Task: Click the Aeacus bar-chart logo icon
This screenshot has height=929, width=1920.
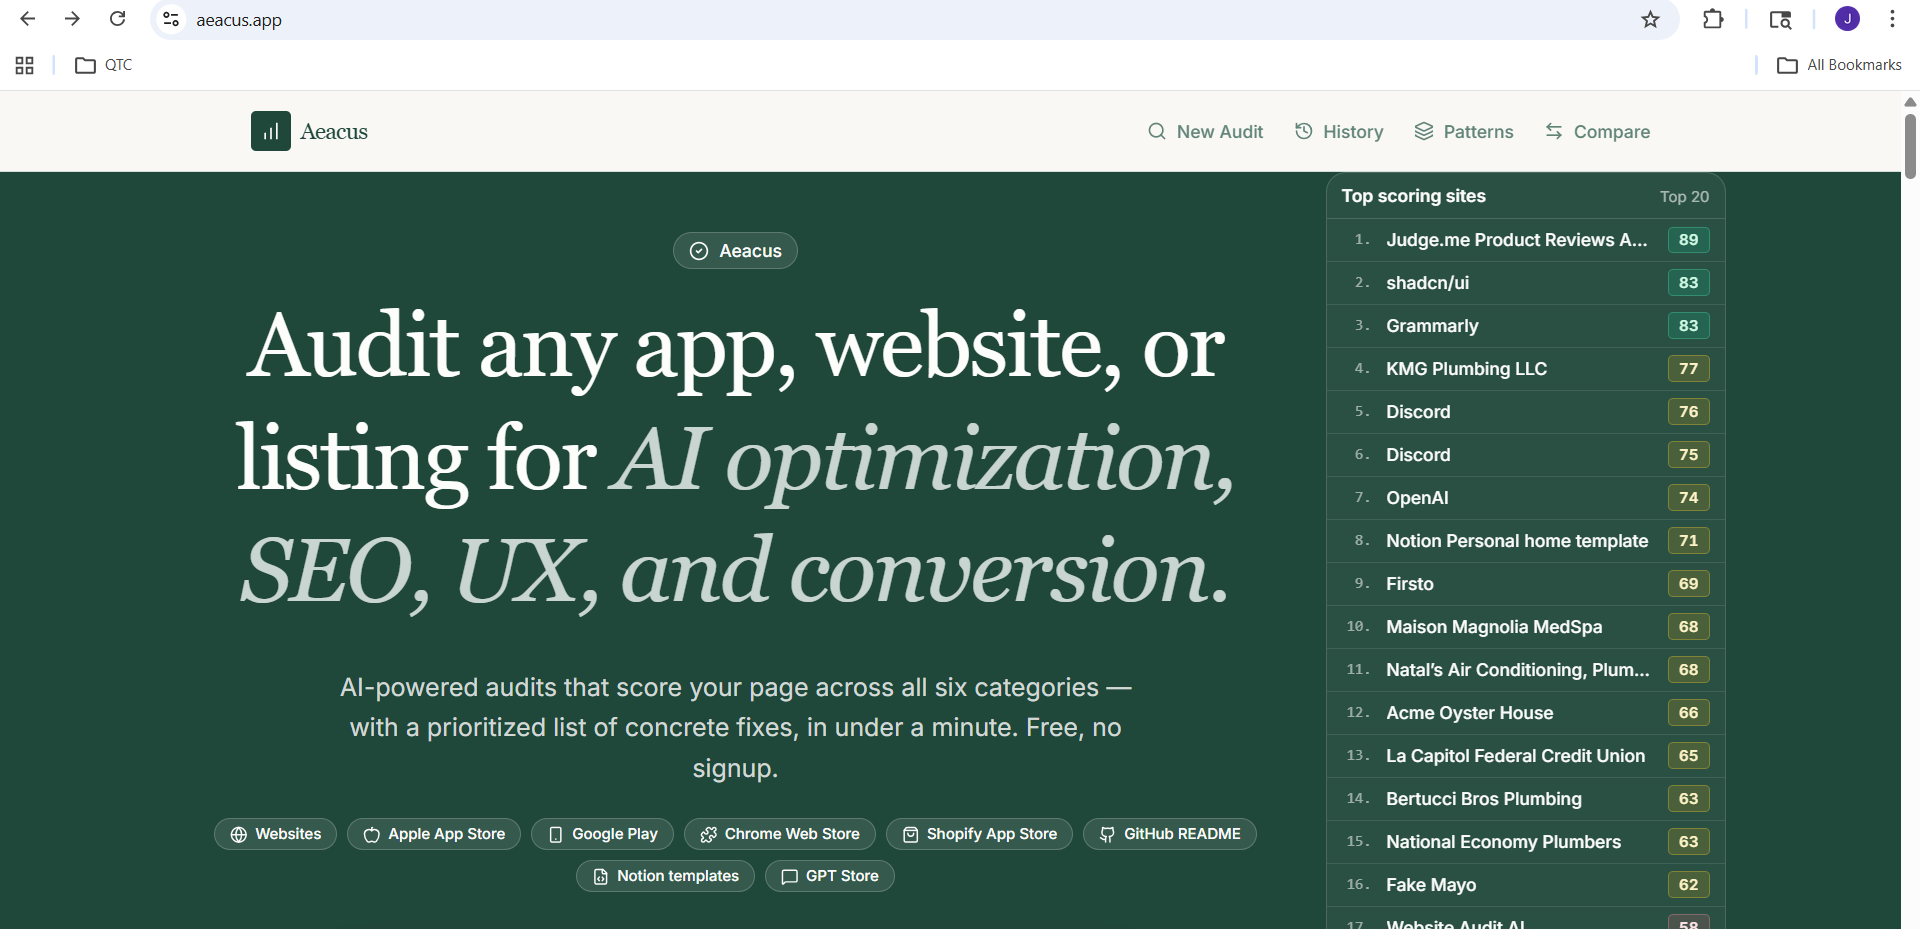Action: [271, 131]
